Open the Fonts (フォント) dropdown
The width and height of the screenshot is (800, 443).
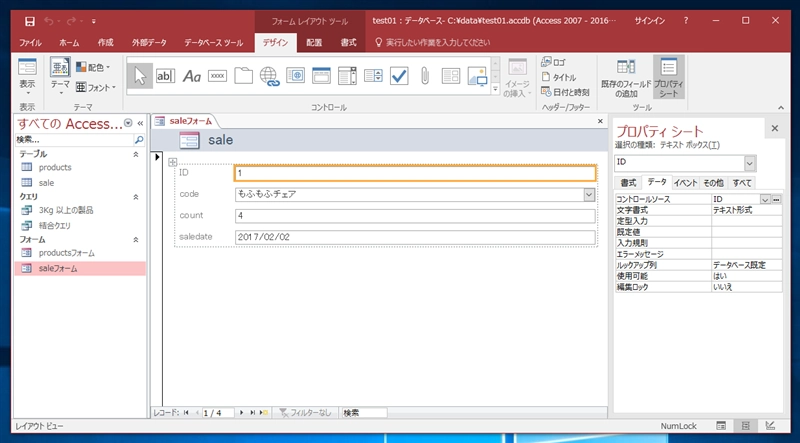[x=96, y=87]
